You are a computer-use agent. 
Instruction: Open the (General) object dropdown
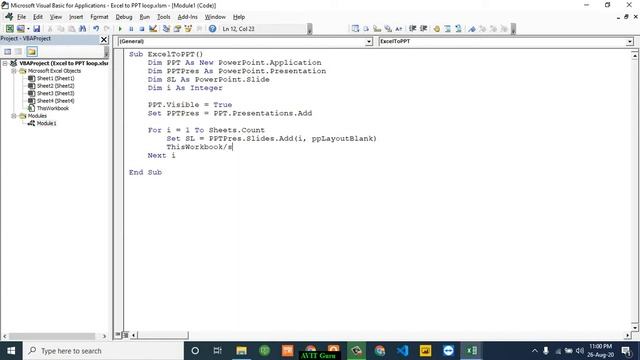pos(369,41)
